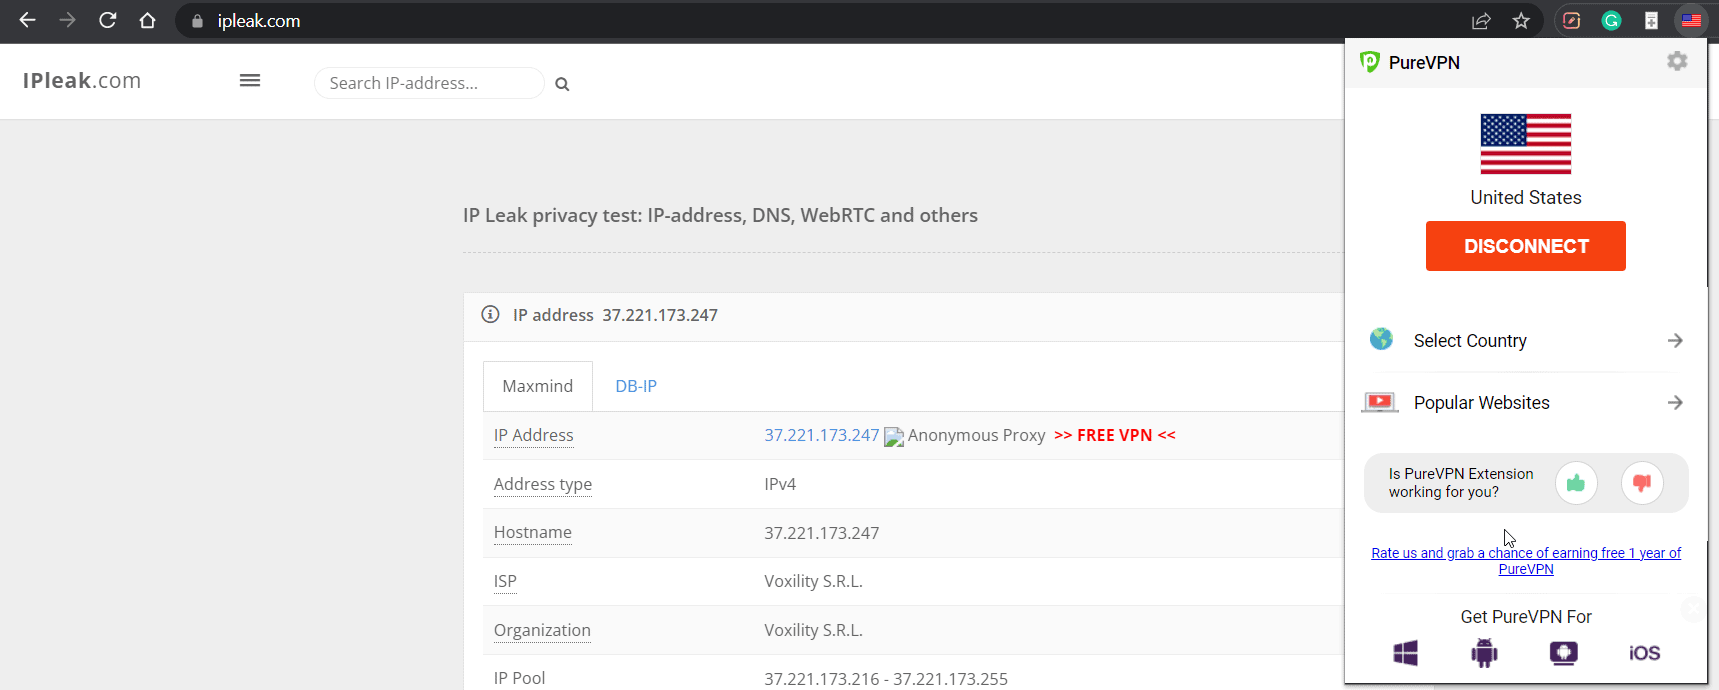The image size is (1719, 690).
Task: Share this page via share icon
Action: tap(1481, 21)
